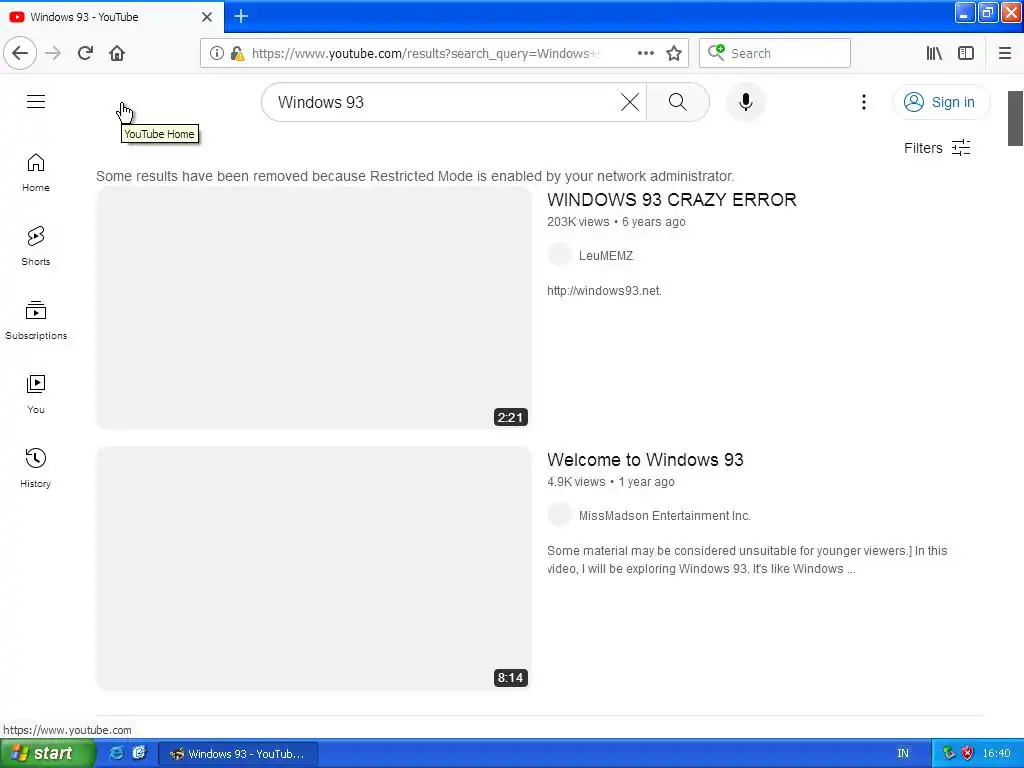Image resolution: width=1024 pixels, height=768 pixels.
Task: Click the http://windows93.net. description text
Action: [x=604, y=291]
